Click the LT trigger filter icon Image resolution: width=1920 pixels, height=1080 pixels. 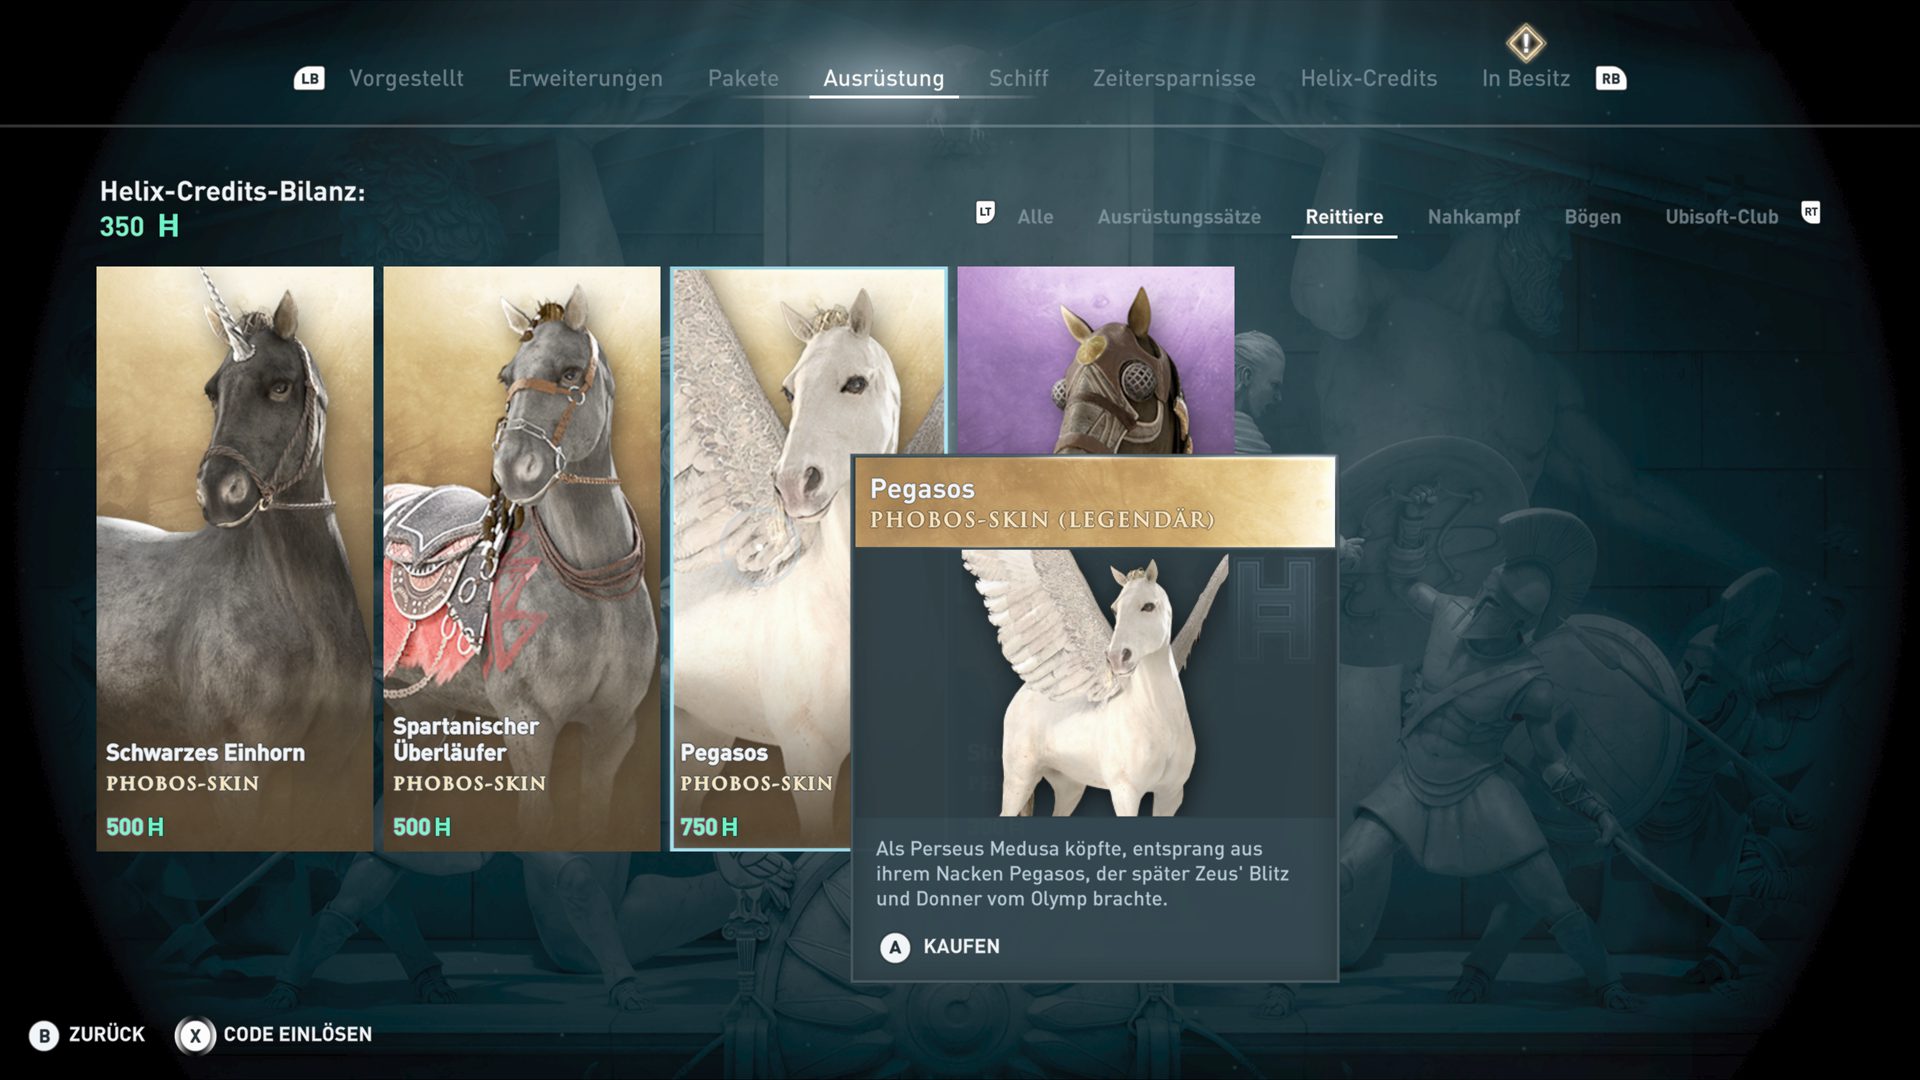coord(985,212)
